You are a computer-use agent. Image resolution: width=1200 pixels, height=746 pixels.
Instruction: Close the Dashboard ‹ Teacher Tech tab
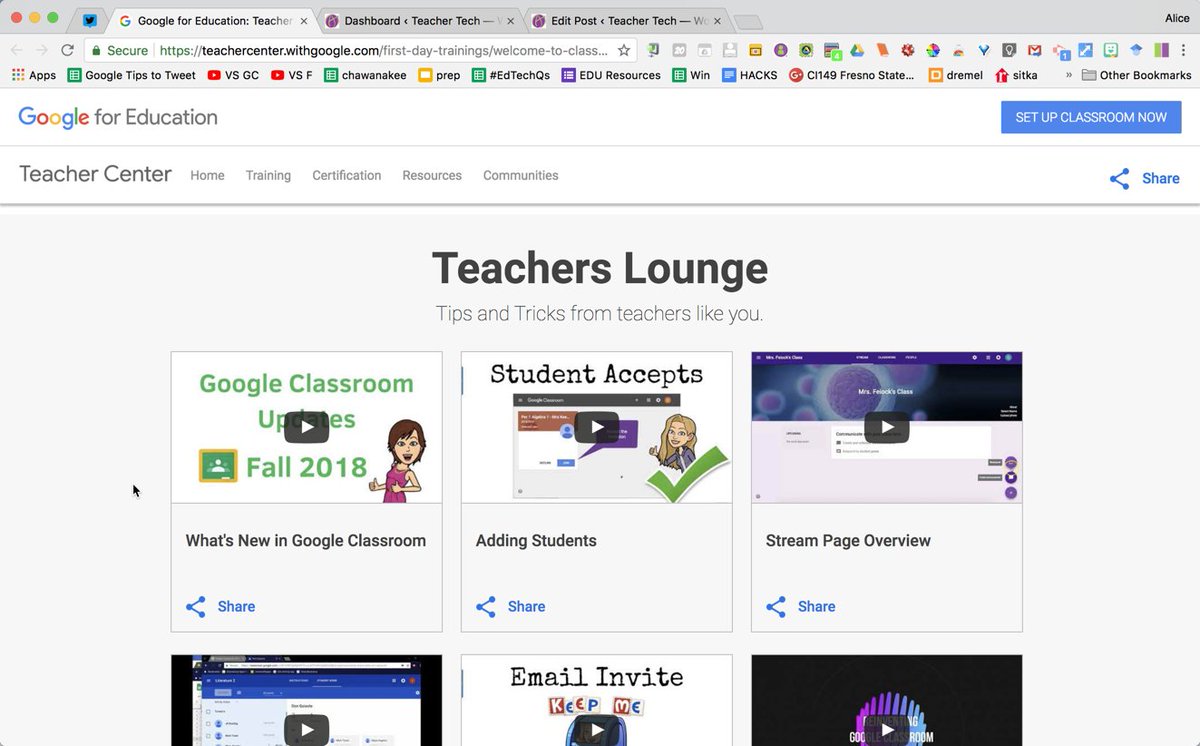(510, 20)
